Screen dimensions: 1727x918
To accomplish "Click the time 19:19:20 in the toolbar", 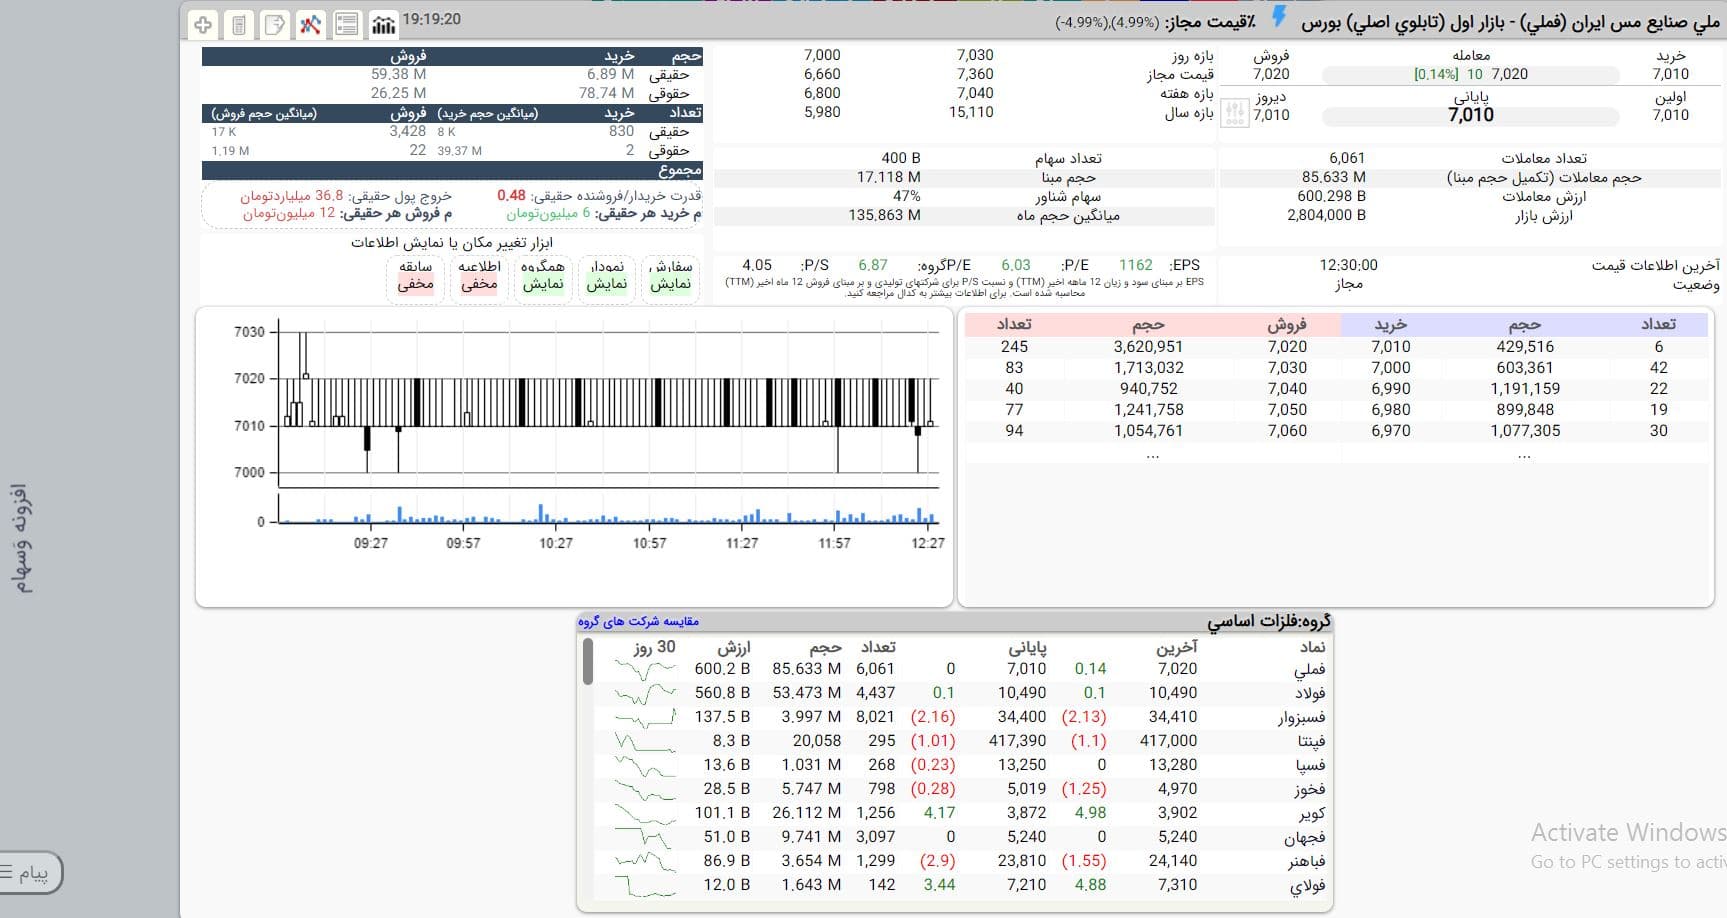I will click(431, 19).
